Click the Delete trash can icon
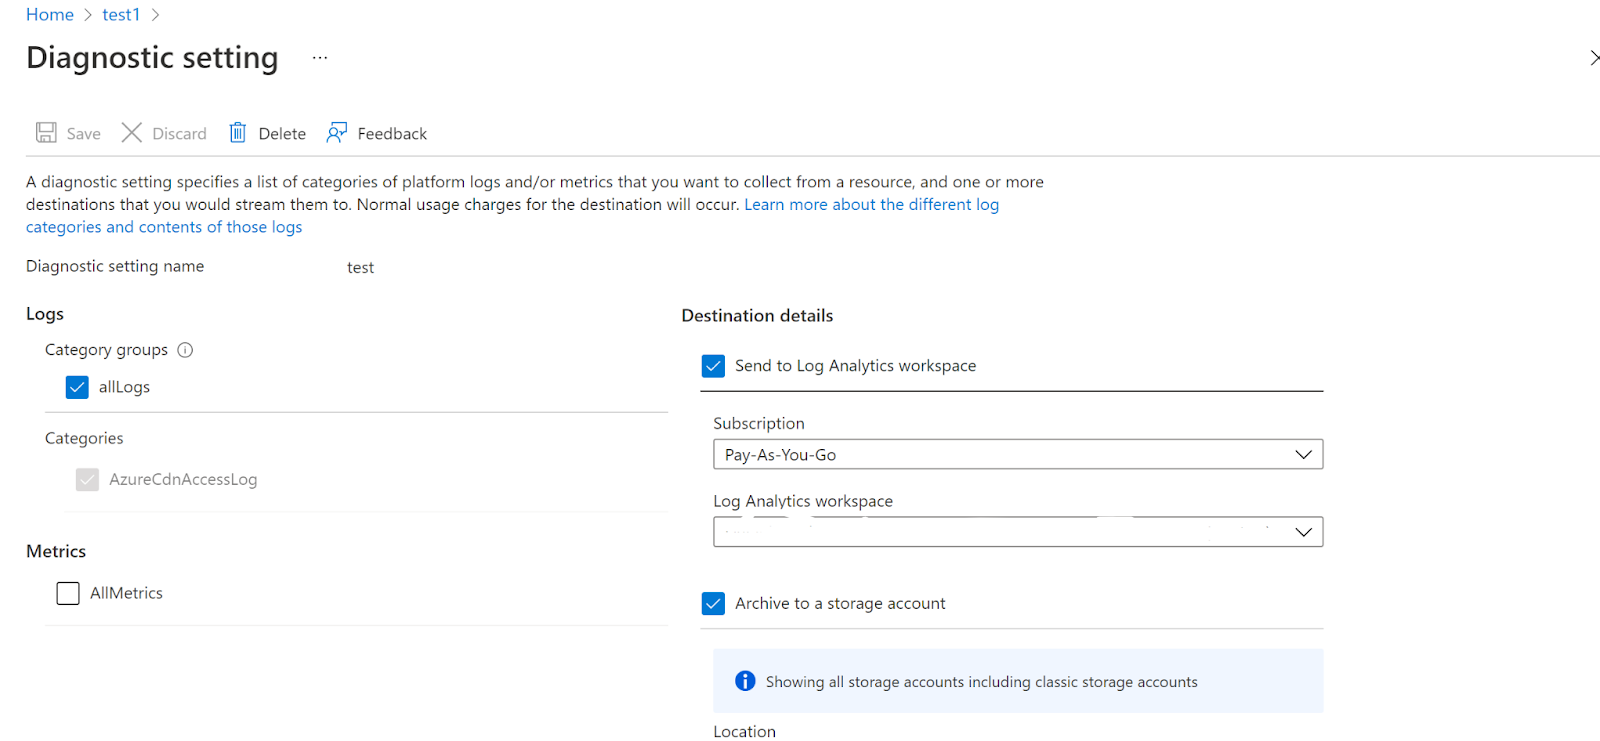 pyautogui.click(x=238, y=133)
